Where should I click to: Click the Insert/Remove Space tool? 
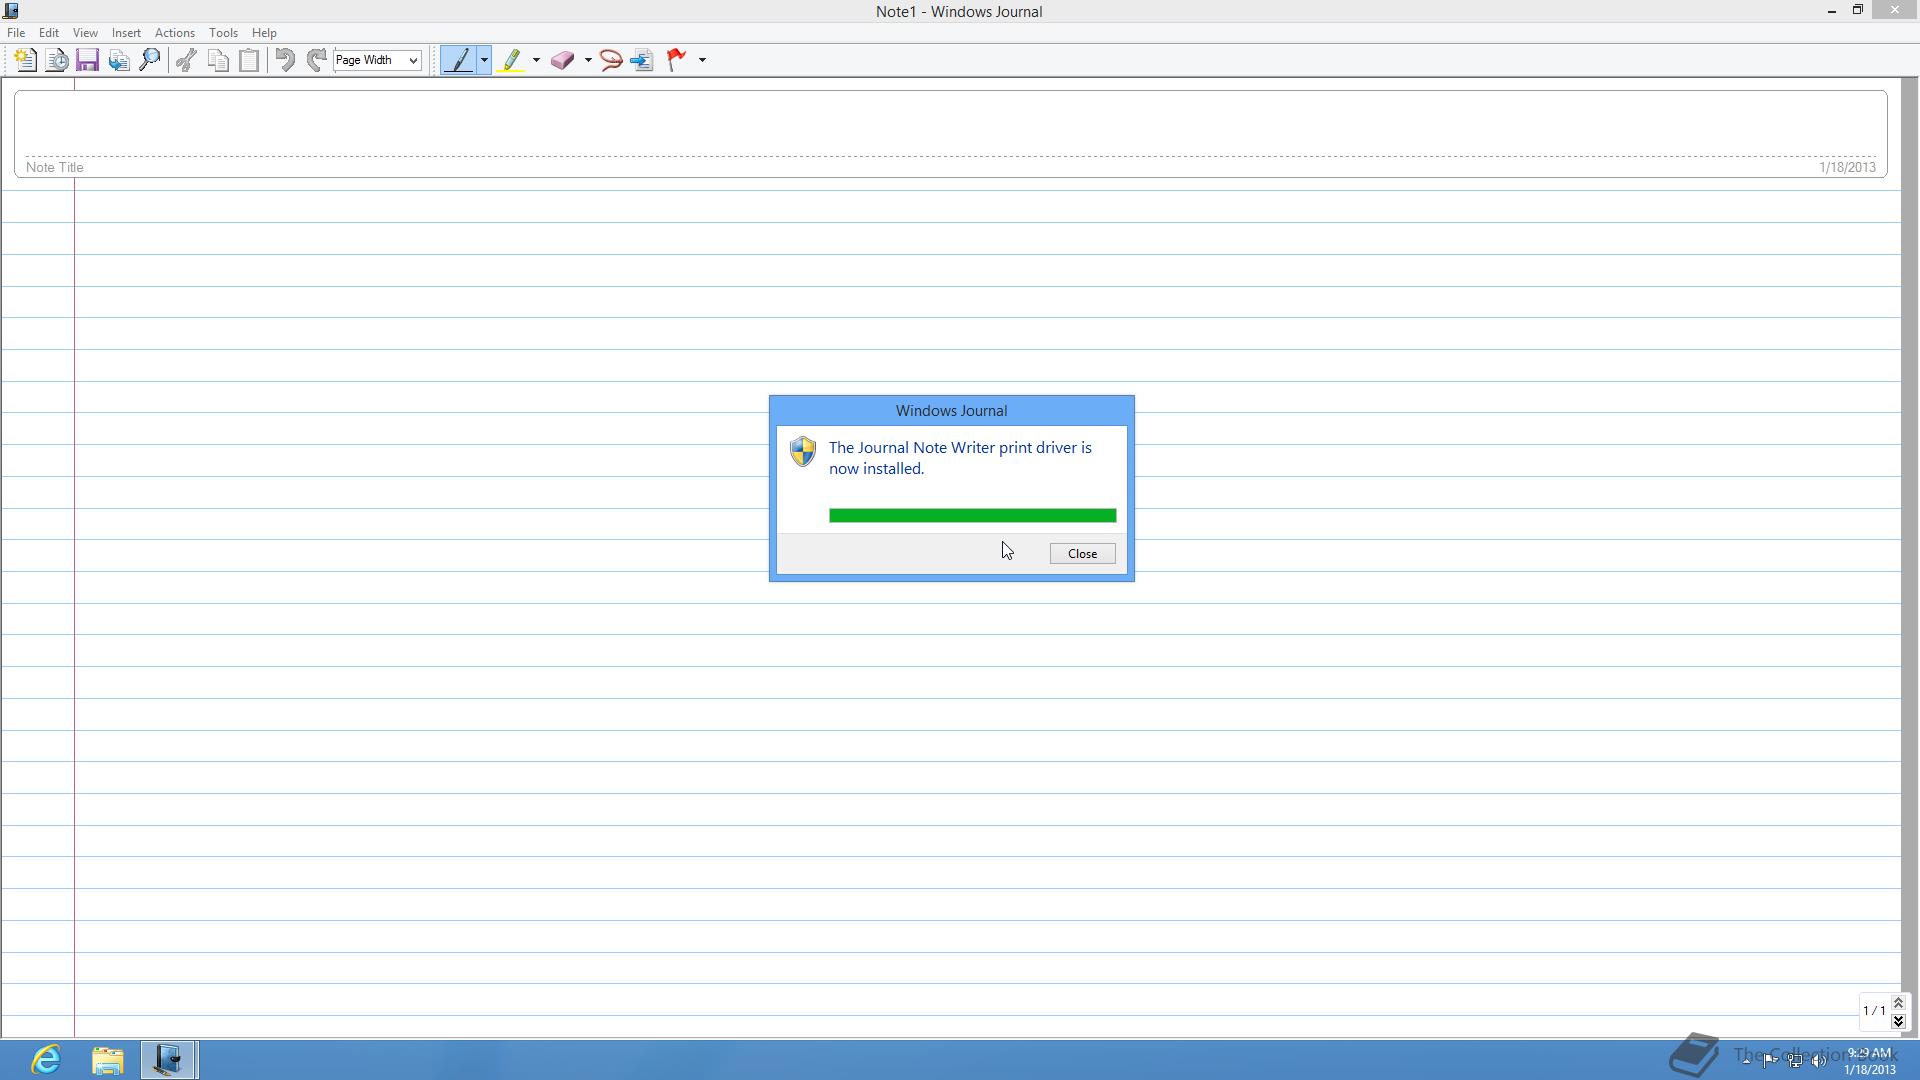click(642, 60)
